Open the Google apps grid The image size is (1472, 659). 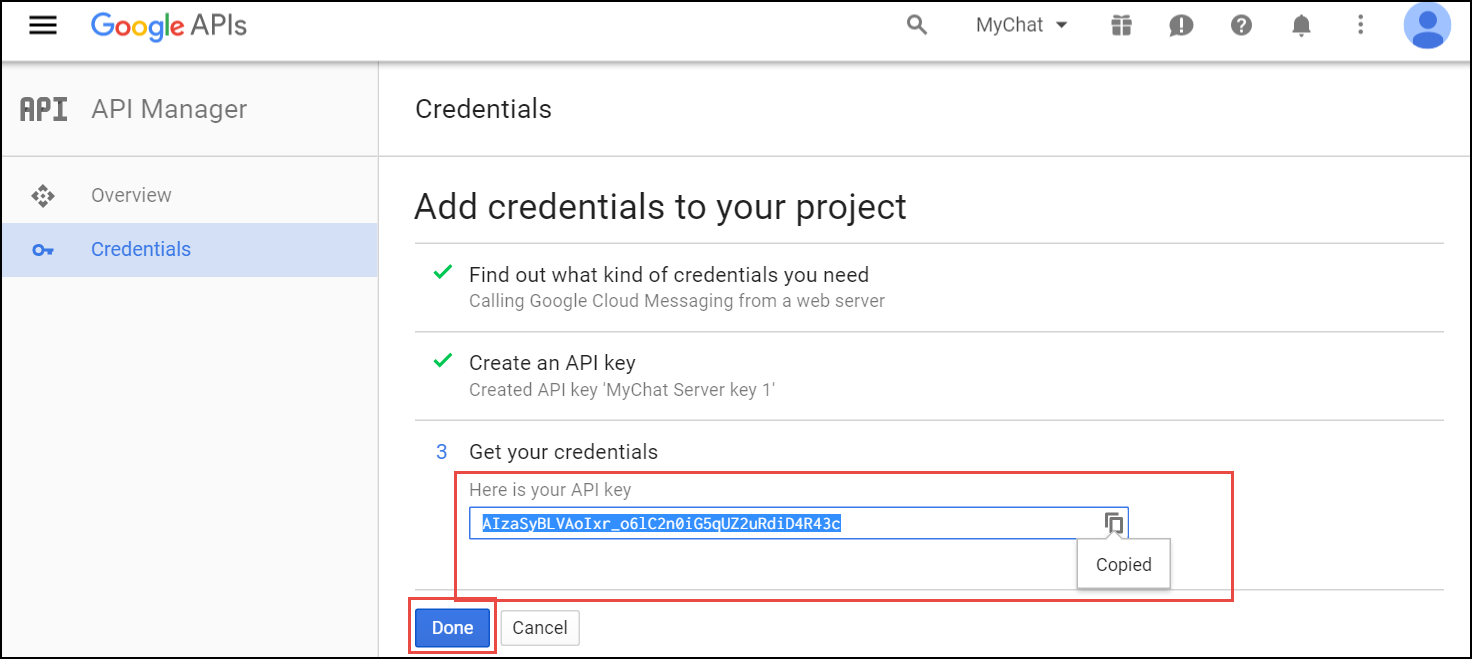pyautogui.click(x=1121, y=25)
